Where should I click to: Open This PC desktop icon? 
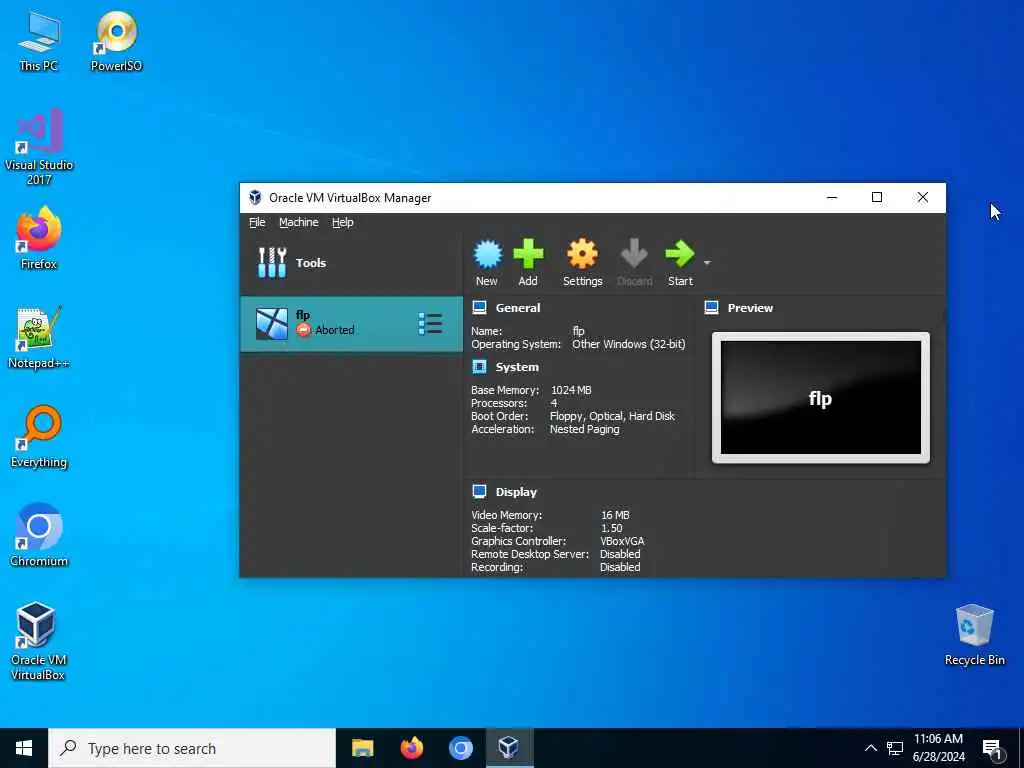point(39,41)
